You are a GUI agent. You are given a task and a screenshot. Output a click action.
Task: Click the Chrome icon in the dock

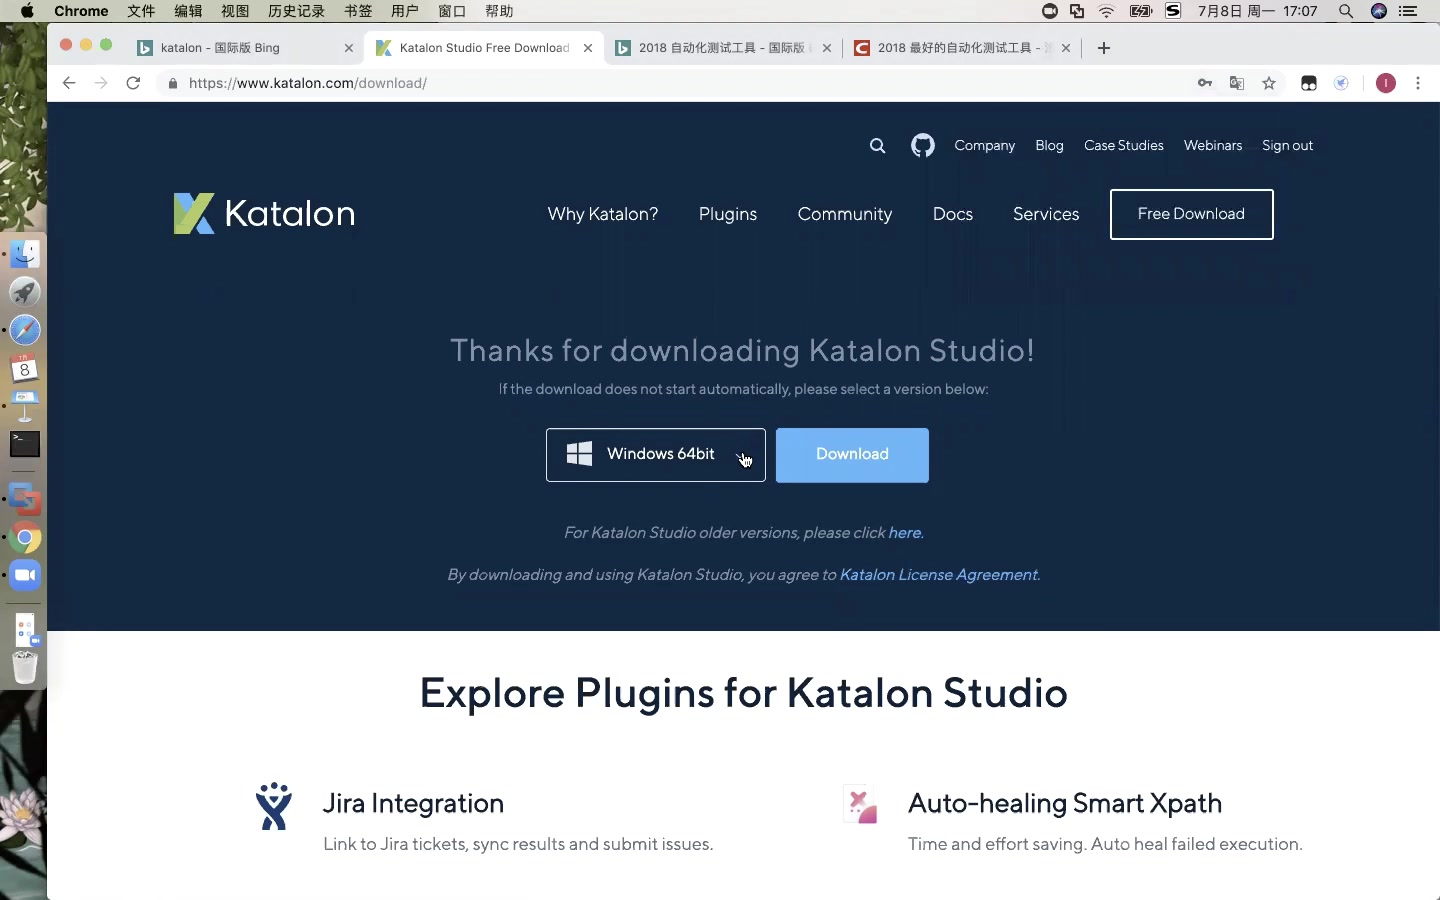pyautogui.click(x=25, y=538)
